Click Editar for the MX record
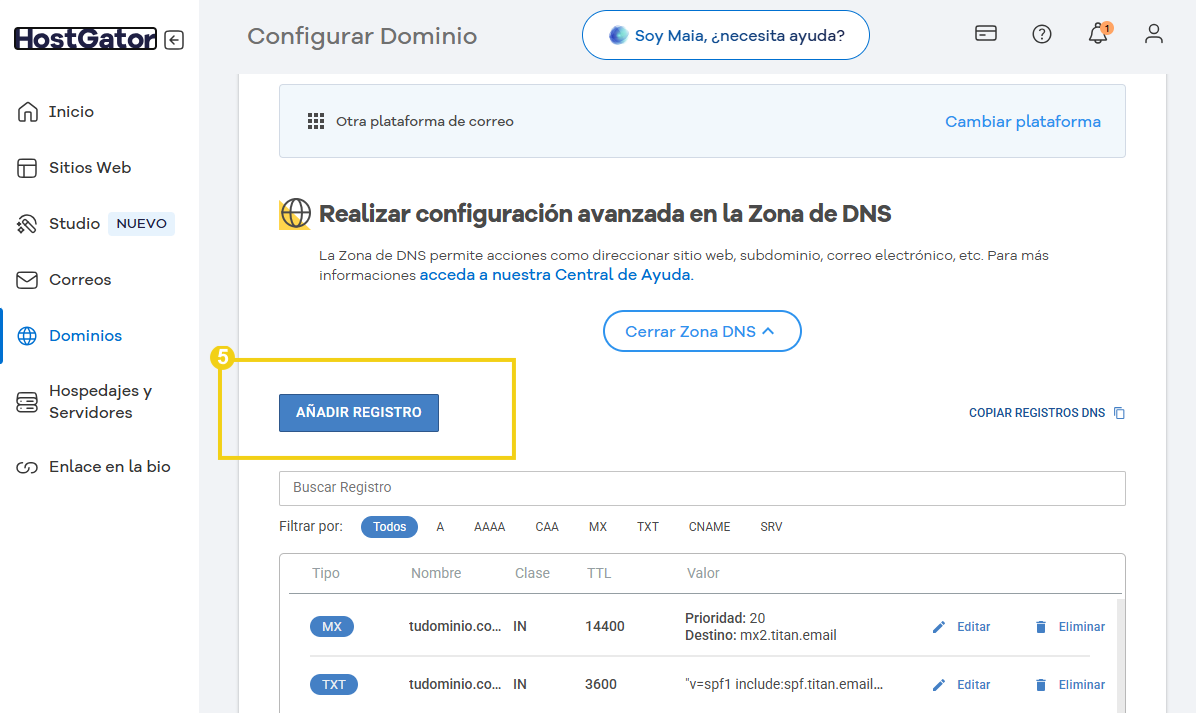1196x713 pixels. tap(973, 627)
